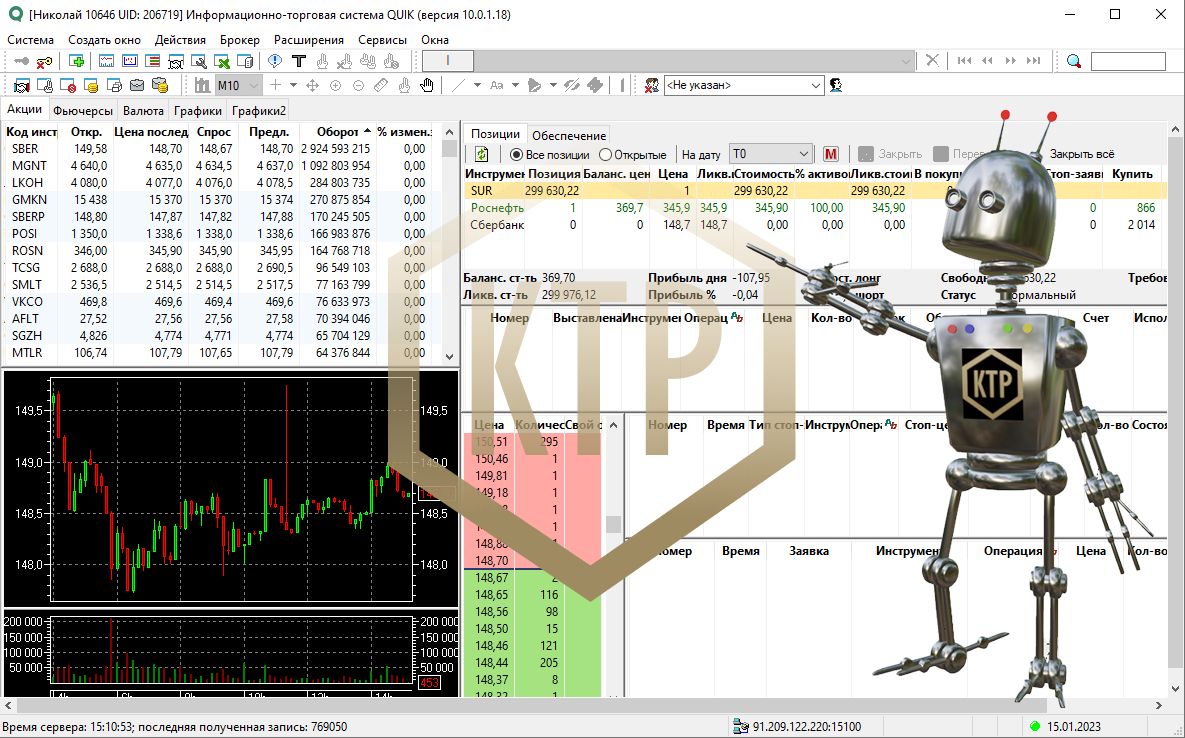Click the zoom out magnifier on chart toolbar
Screen dimensions: 1185x738
pos(359,85)
